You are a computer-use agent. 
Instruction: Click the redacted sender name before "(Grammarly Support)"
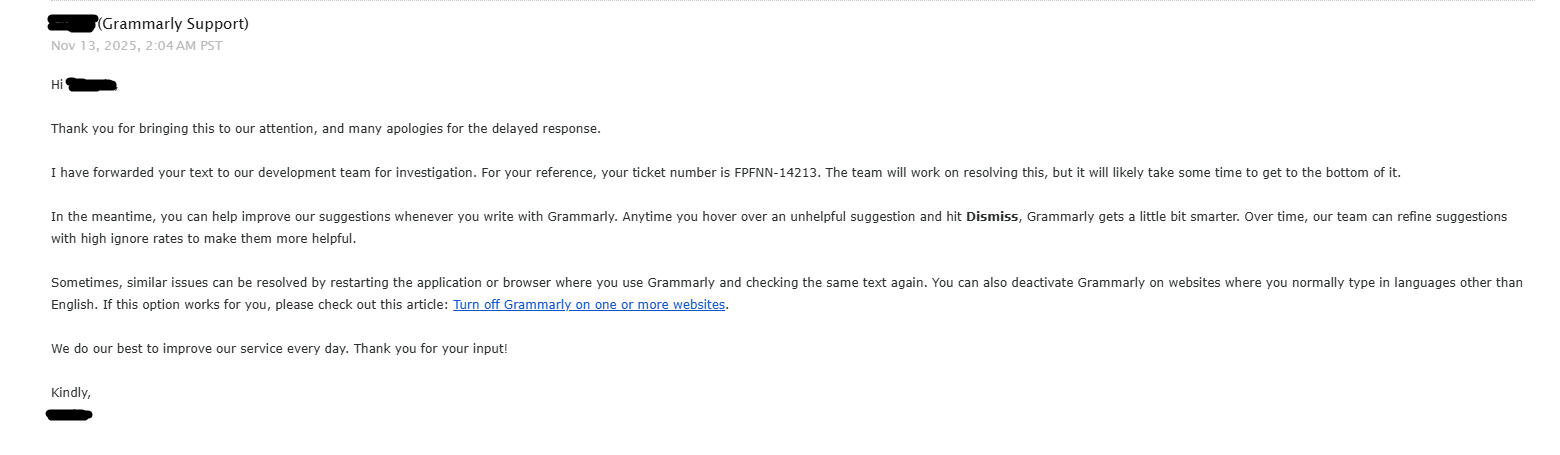pos(72,24)
